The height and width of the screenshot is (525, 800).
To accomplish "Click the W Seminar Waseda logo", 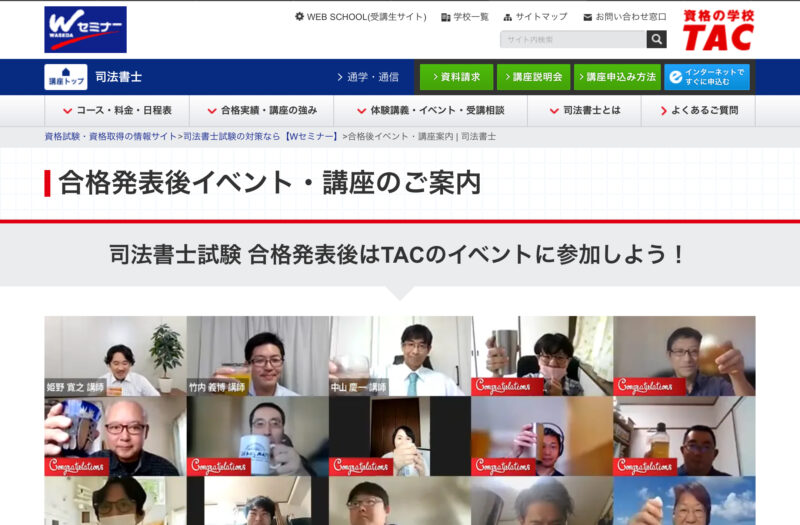I will (85, 29).
